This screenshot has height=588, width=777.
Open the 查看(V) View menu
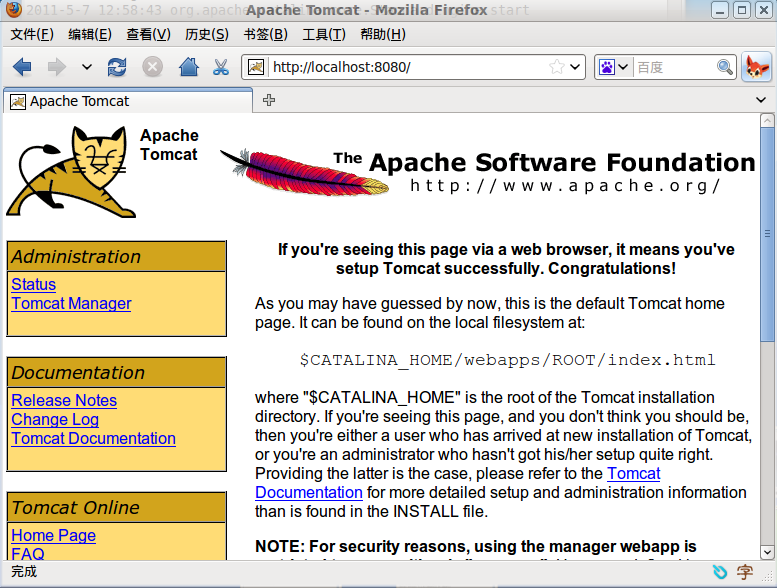(x=148, y=34)
